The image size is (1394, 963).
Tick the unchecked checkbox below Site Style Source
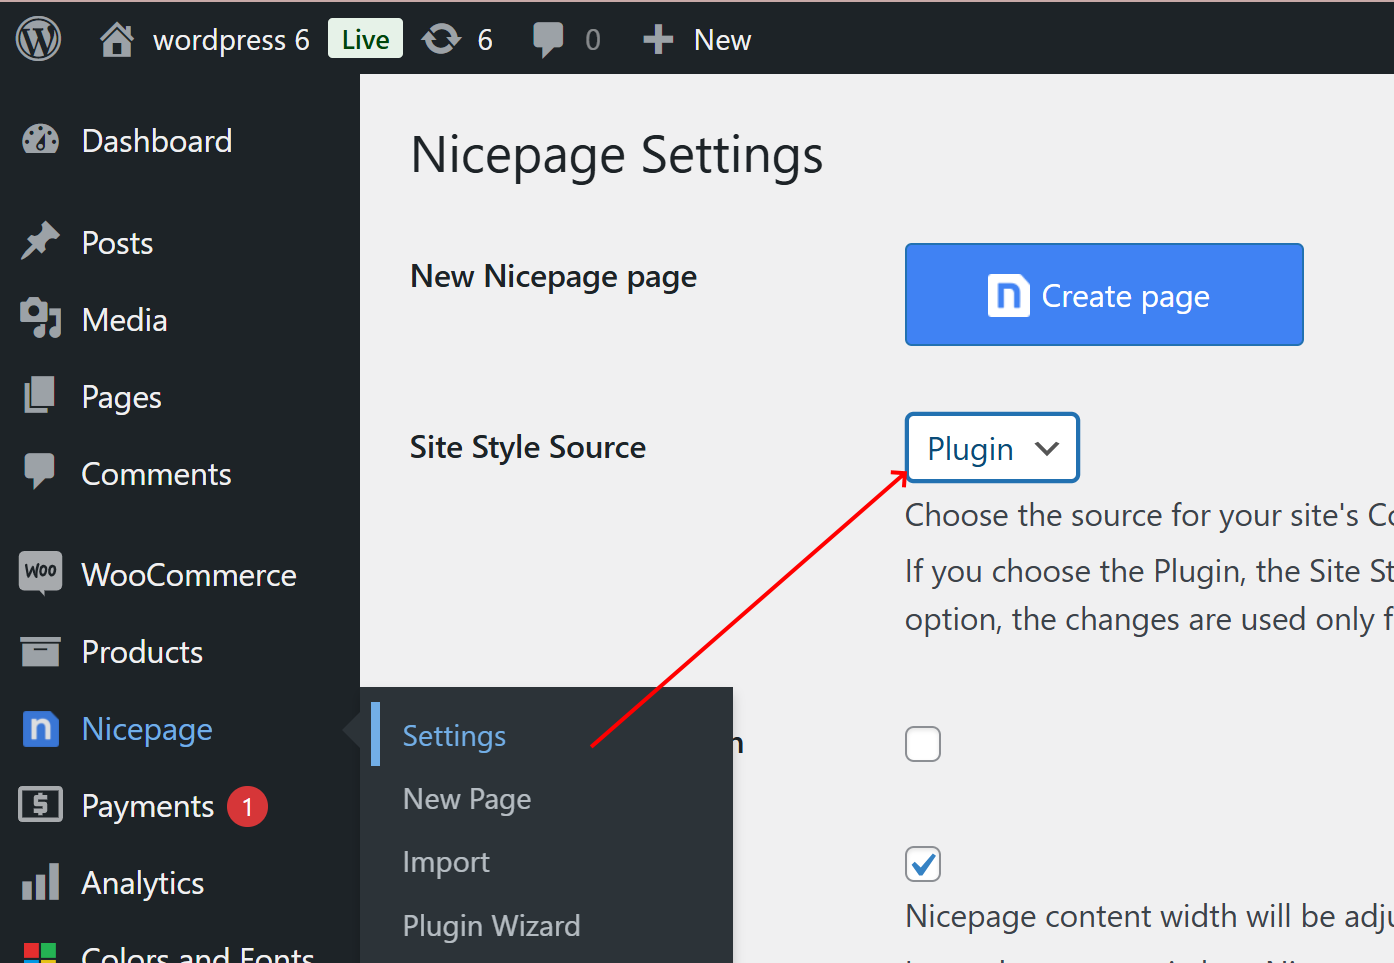(x=923, y=744)
